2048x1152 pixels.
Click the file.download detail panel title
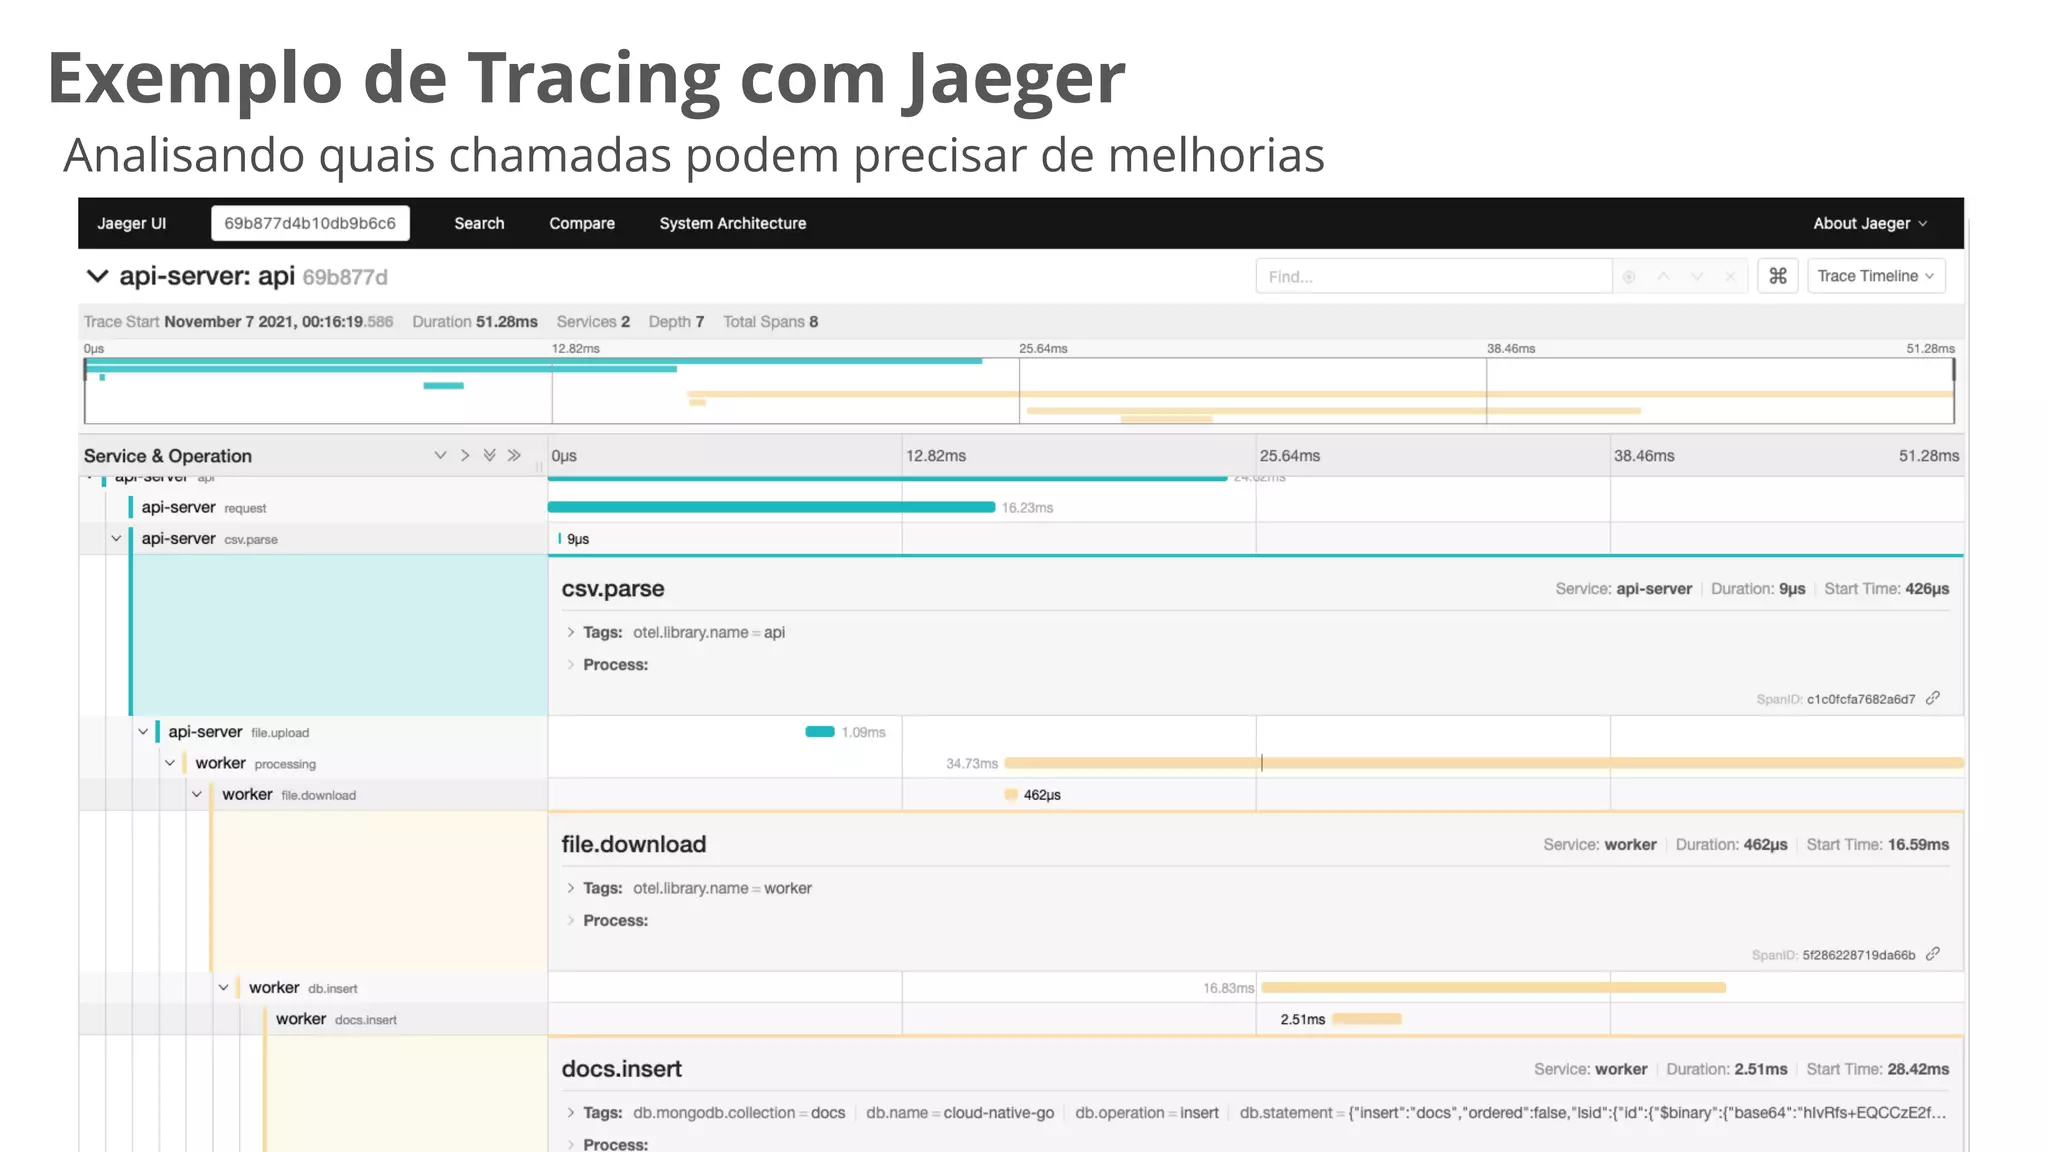click(634, 844)
